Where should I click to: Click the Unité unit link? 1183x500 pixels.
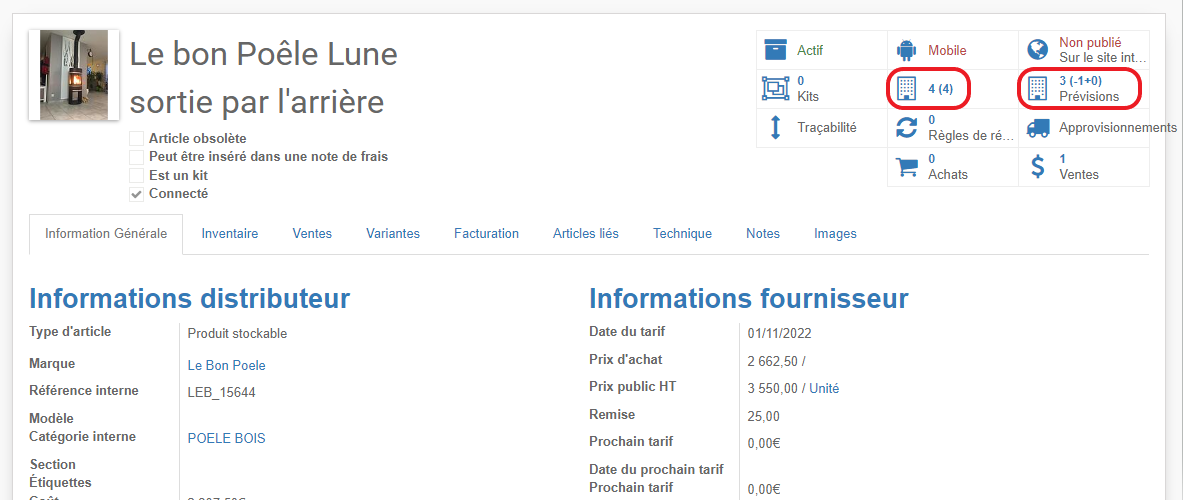click(x=824, y=388)
